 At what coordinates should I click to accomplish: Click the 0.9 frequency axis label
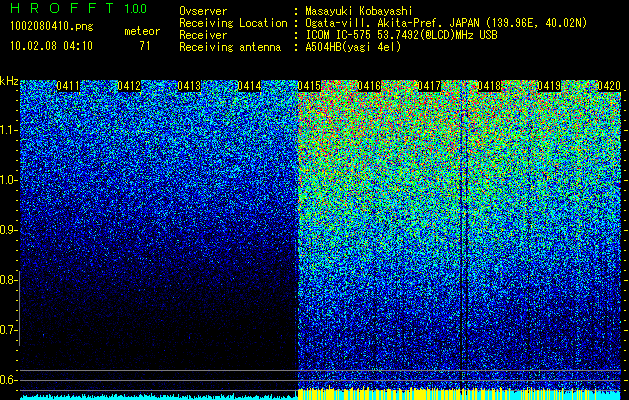(7, 230)
